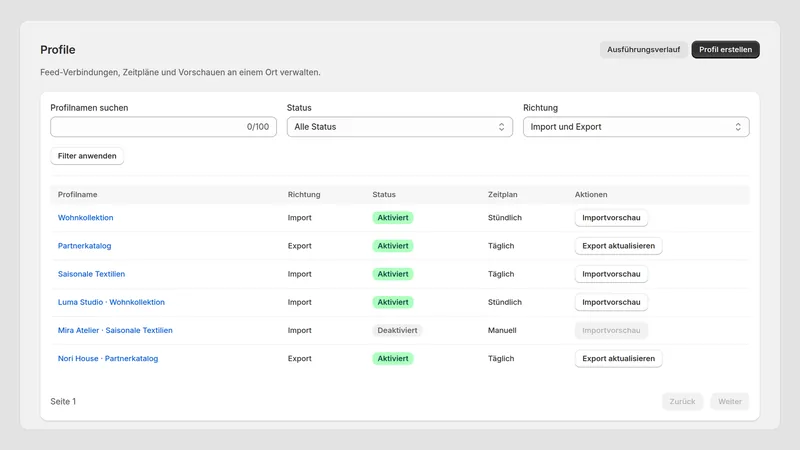Image resolution: width=800 pixels, height=450 pixels.
Task: Click disabled Importvorschau in Mira Atelier row
Action: pos(611,330)
